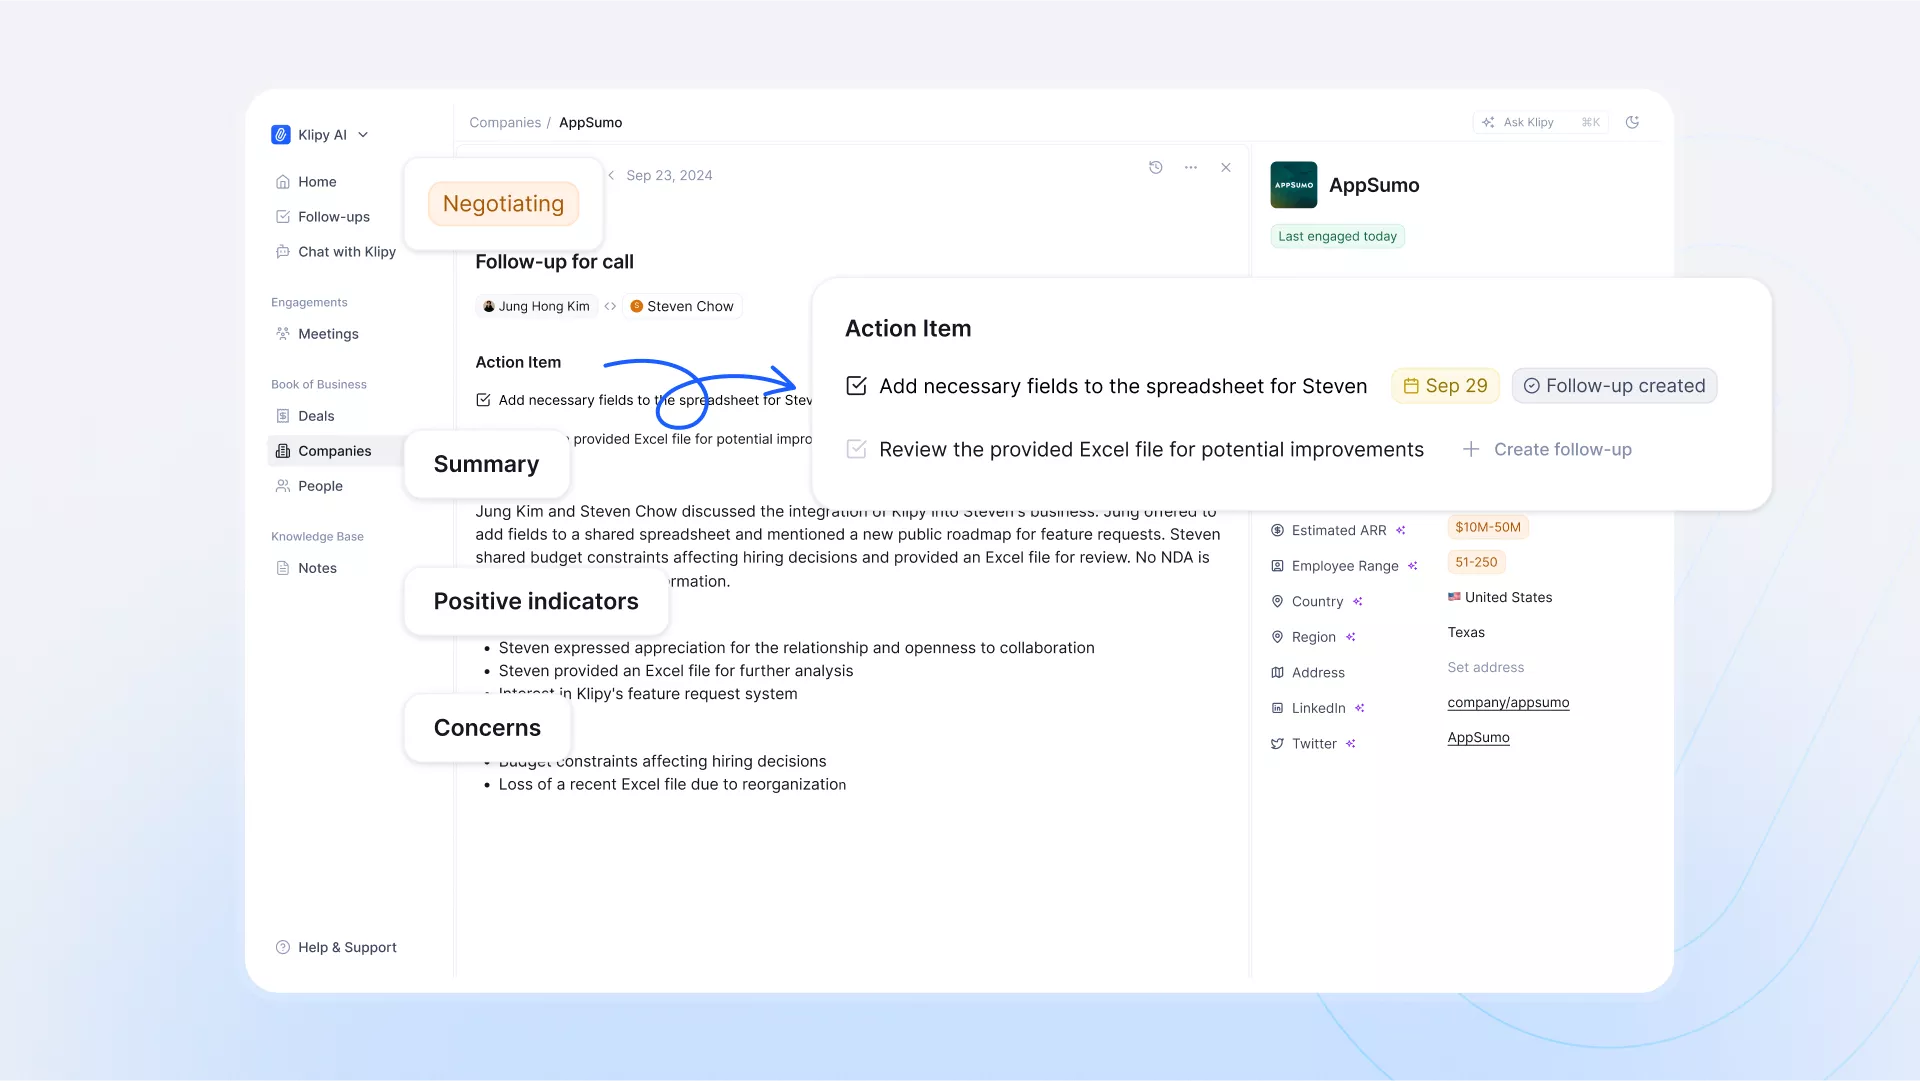
Task: Open the three-dots more options menu
Action: 1190,168
